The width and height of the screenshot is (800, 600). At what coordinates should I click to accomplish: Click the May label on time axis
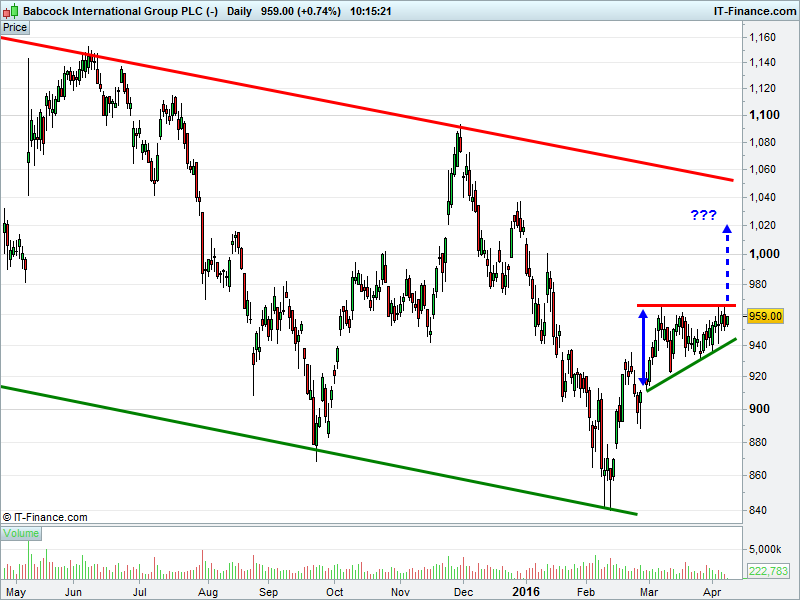click(16, 592)
